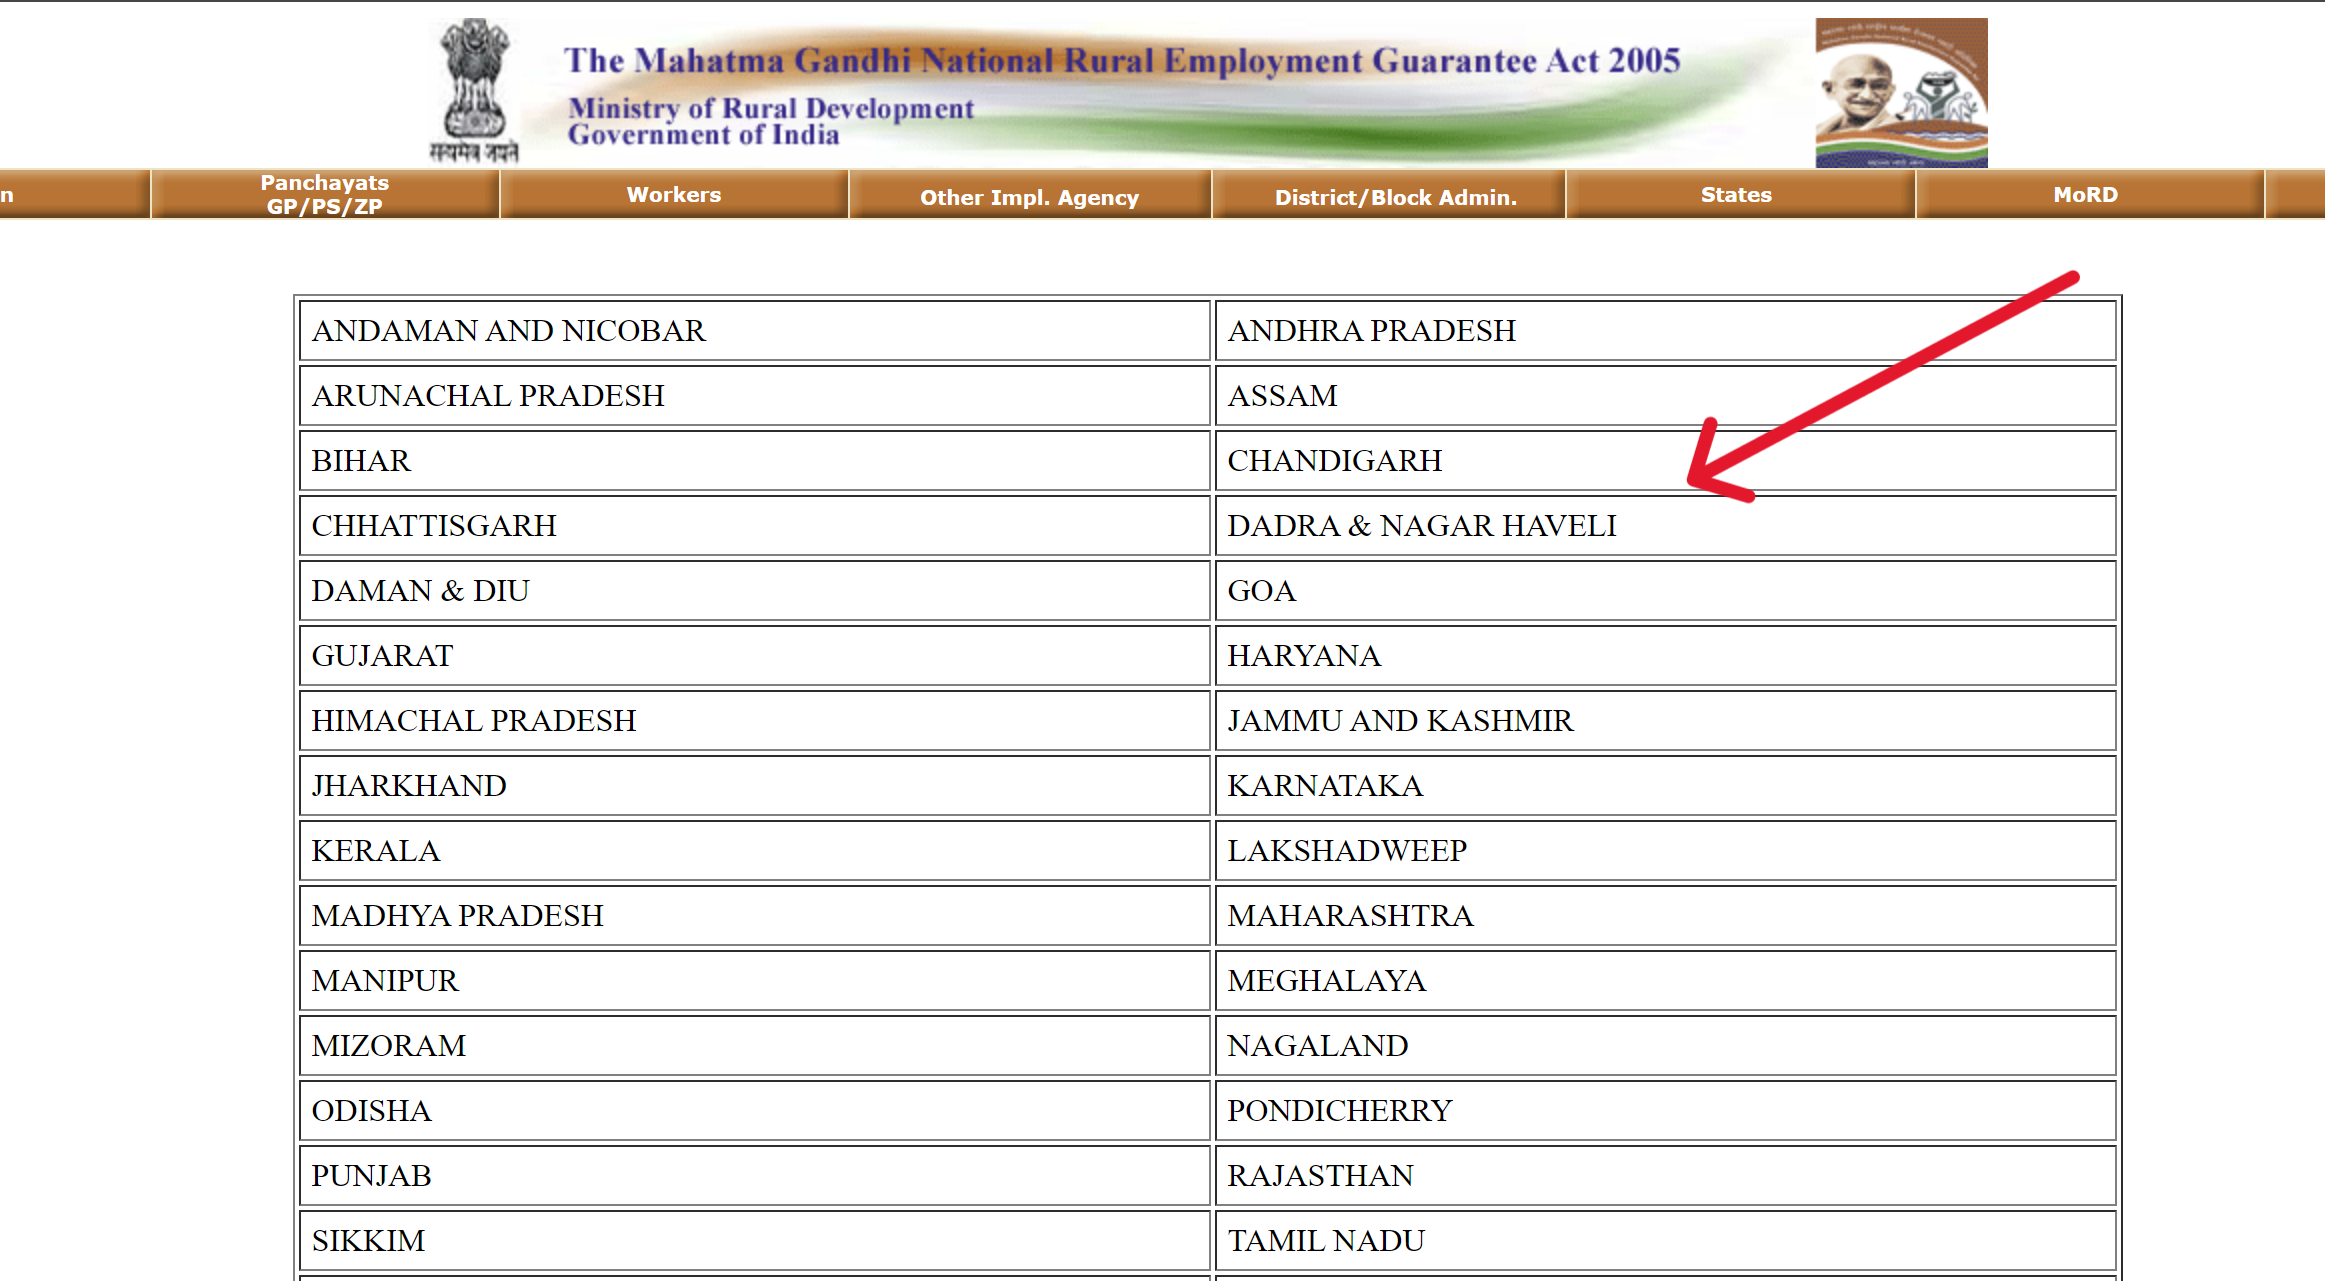Select the MANIPUR entry
The height and width of the screenshot is (1281, 2325).
[x=385, y=981]
